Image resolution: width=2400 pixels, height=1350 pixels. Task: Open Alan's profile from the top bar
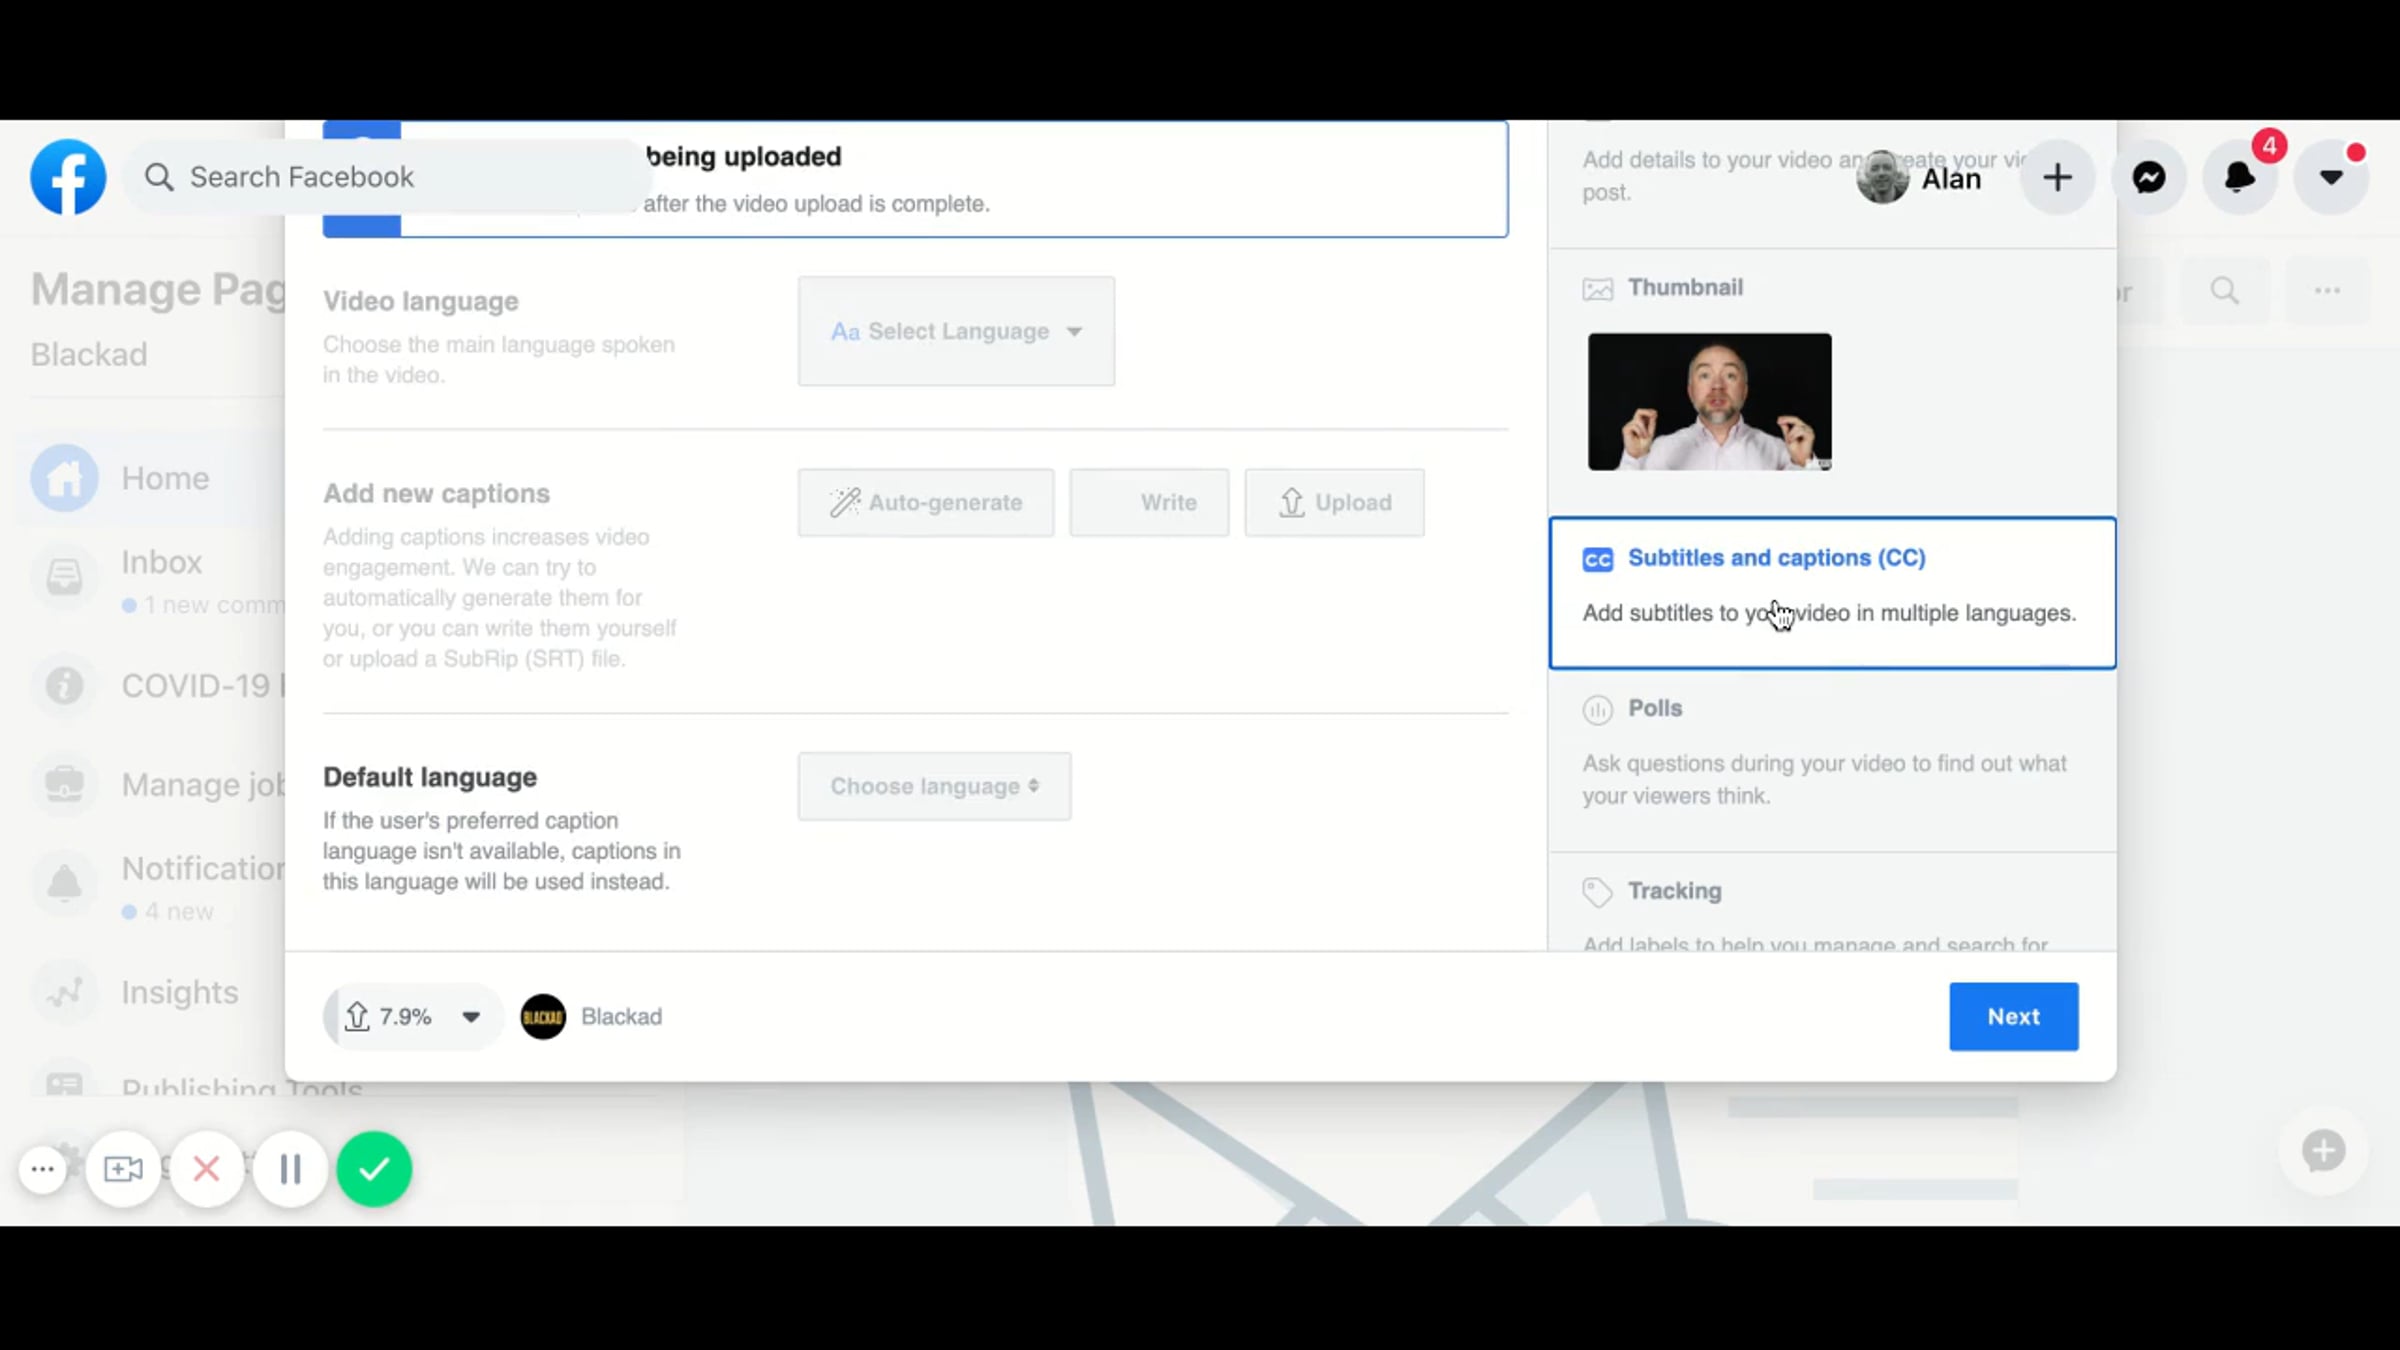pos(1919,178)
